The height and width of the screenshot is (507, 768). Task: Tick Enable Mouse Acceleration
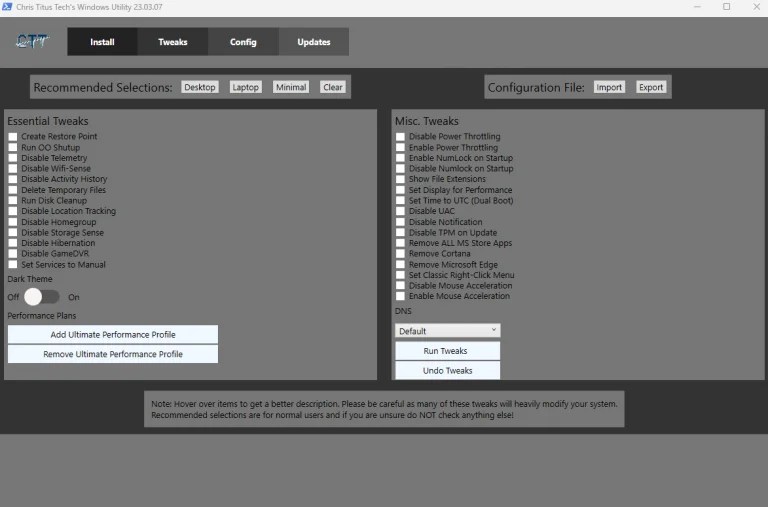(401, 296)
